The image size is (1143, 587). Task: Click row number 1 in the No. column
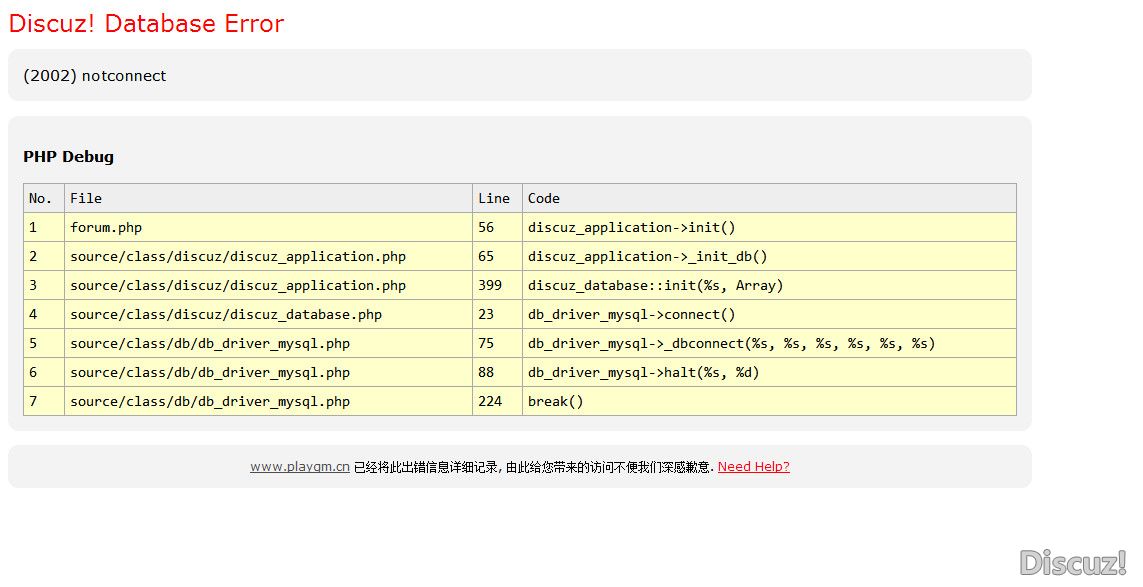click(44, 228)
